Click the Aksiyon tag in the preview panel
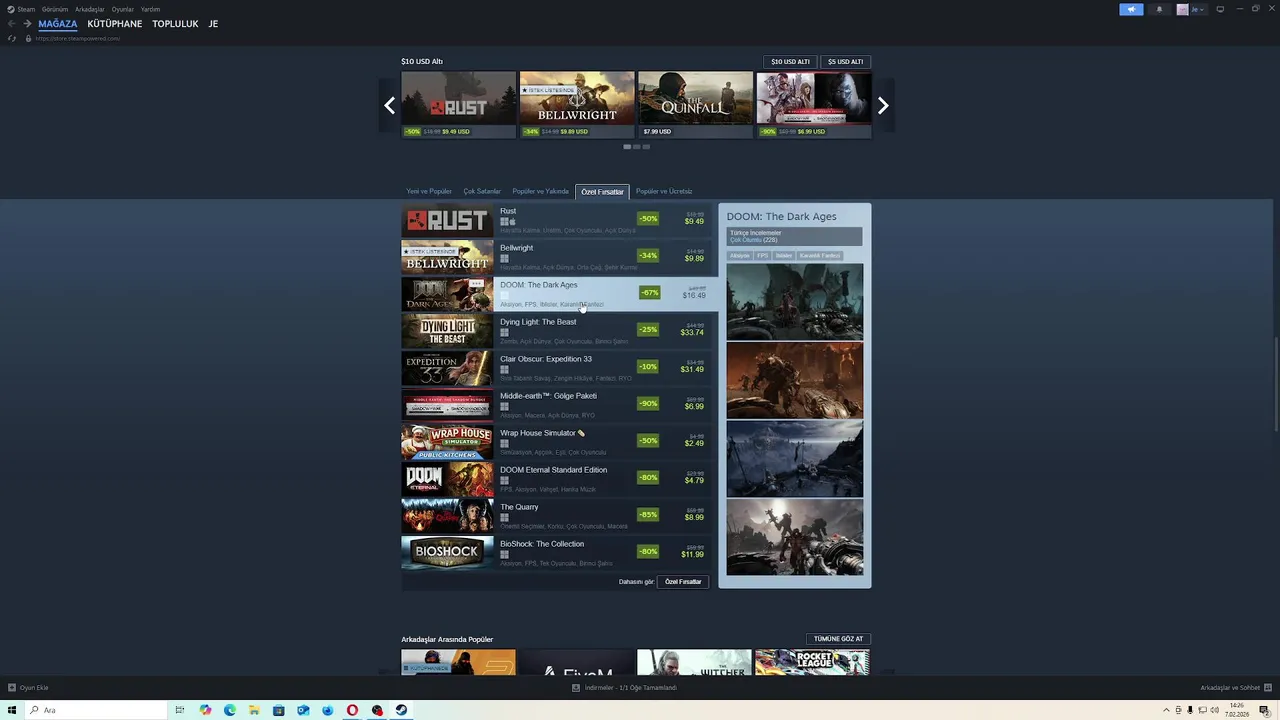The height and width of the screenshot is (720, 1280). pos(740,256)
